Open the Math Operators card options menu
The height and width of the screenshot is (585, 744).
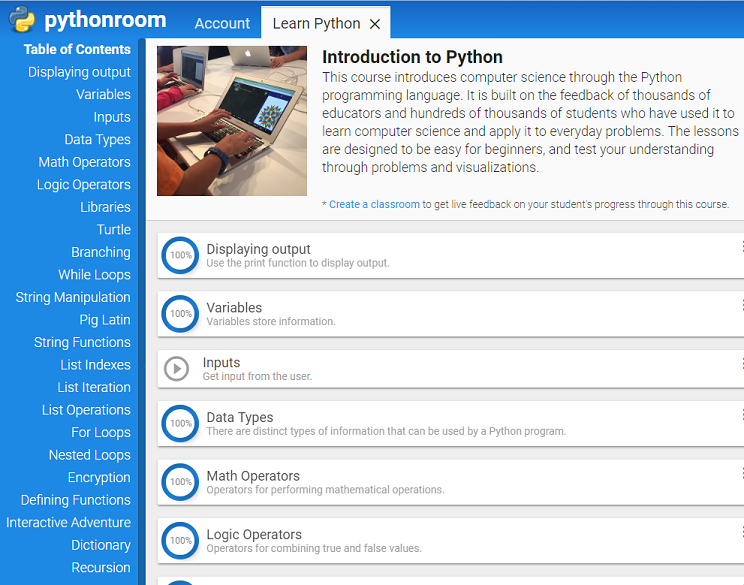click(741, 473)
